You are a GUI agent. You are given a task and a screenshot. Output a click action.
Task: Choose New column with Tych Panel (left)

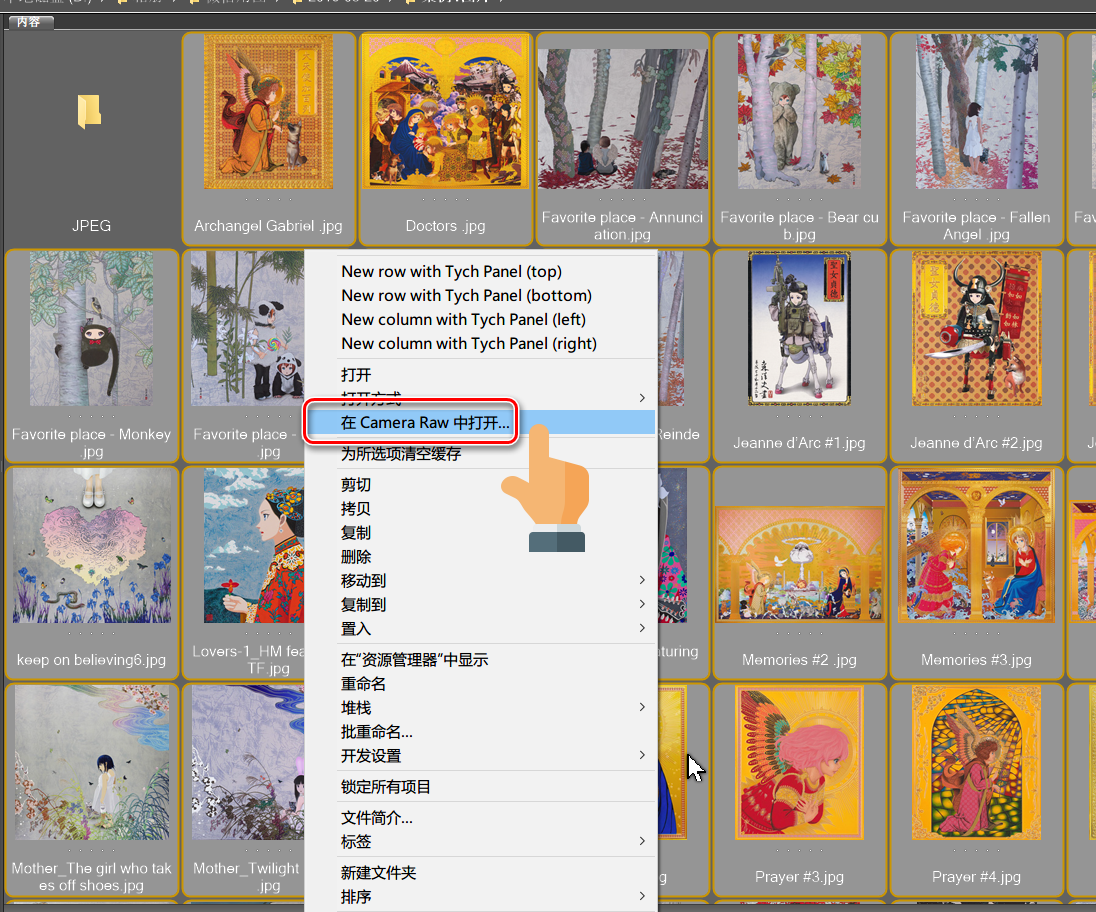(463, 319)
